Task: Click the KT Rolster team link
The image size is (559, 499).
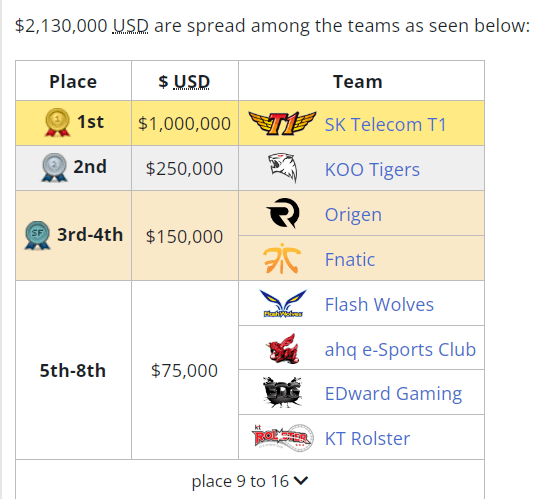Action: point(367,438)
